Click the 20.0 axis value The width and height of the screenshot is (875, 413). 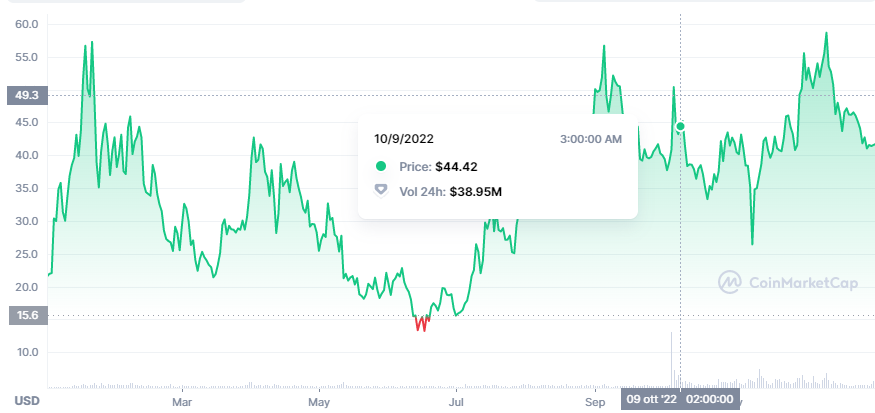click(x=27, y=287)
